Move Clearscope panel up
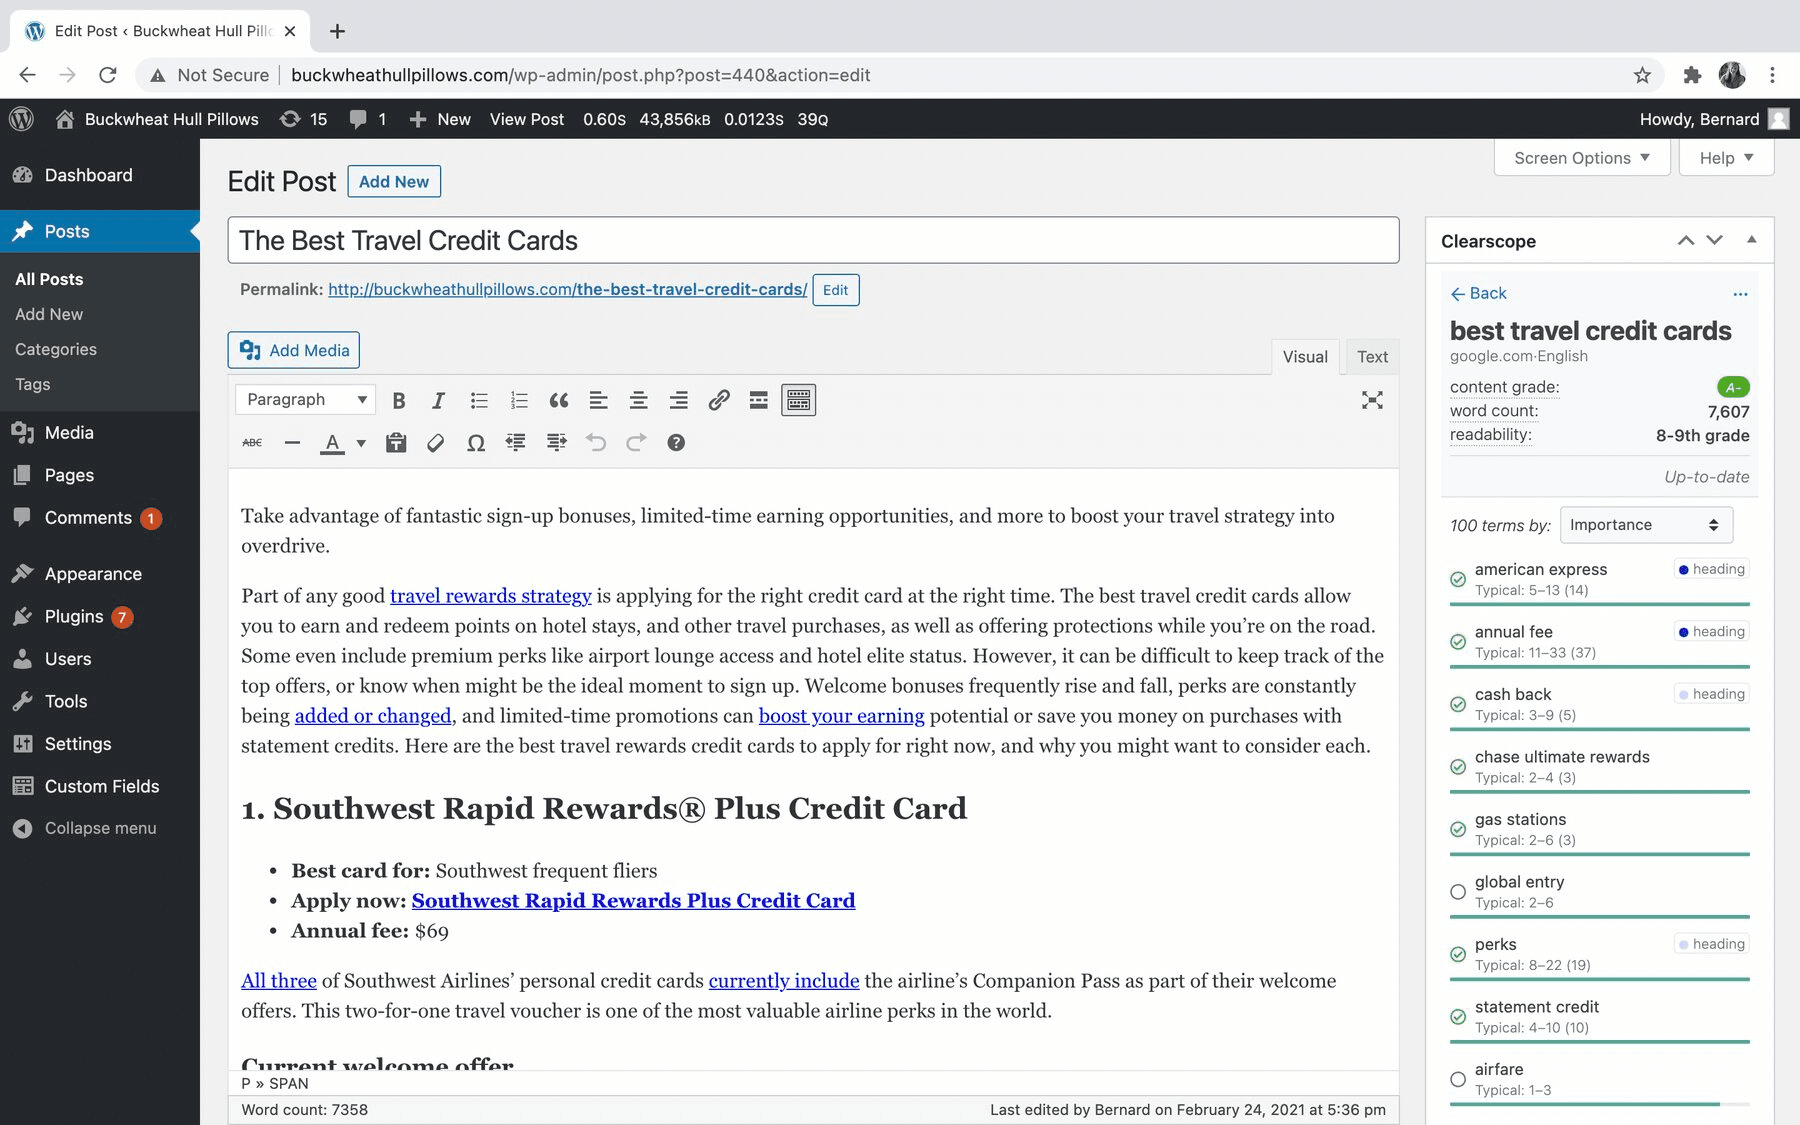 [1686, 240]
